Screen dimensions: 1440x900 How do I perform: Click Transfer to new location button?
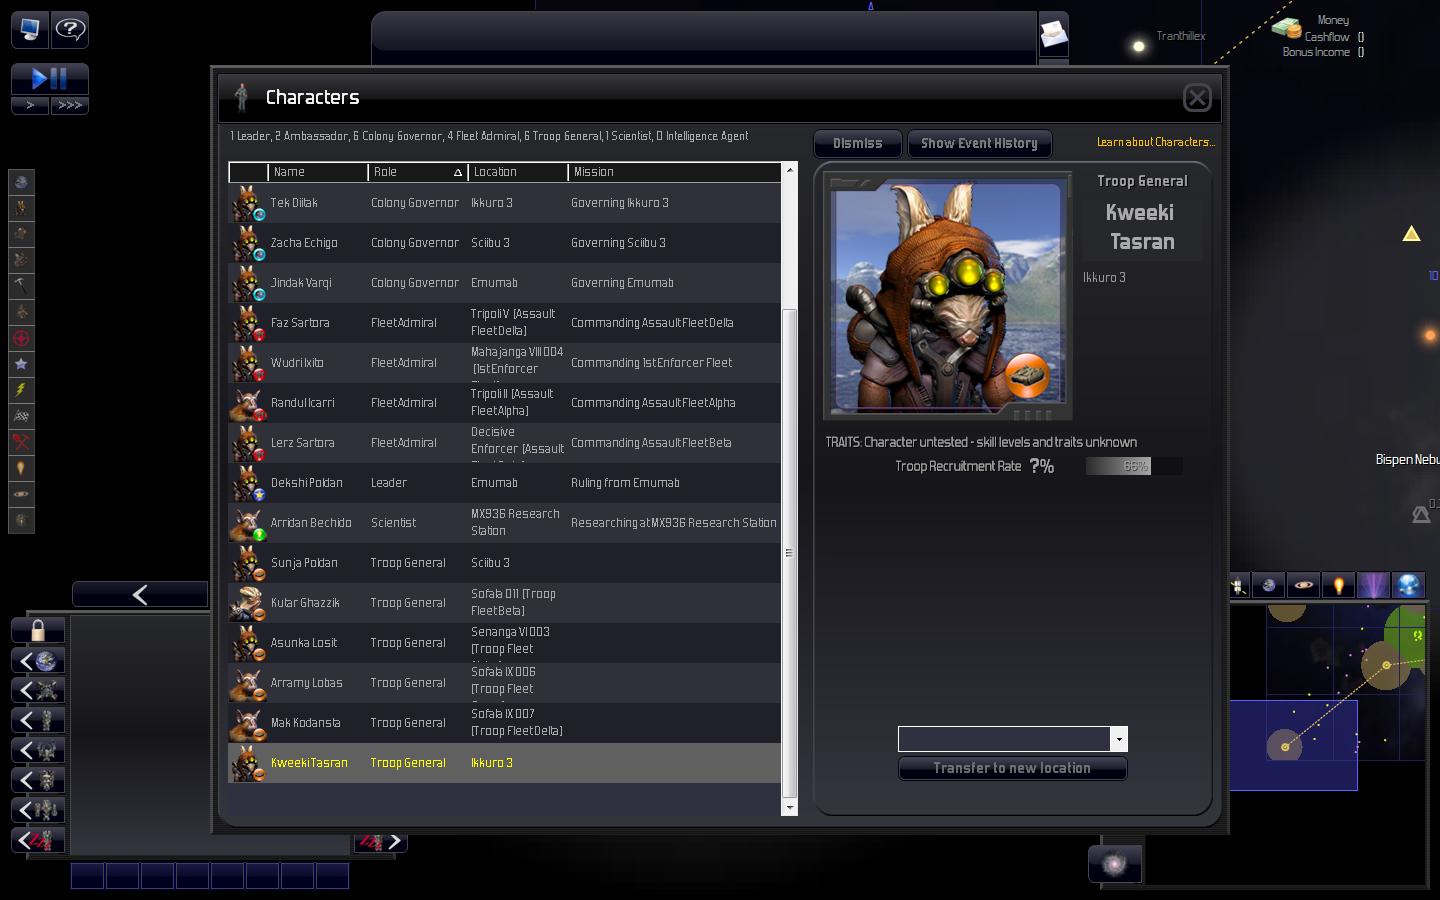click(1012, 768)
